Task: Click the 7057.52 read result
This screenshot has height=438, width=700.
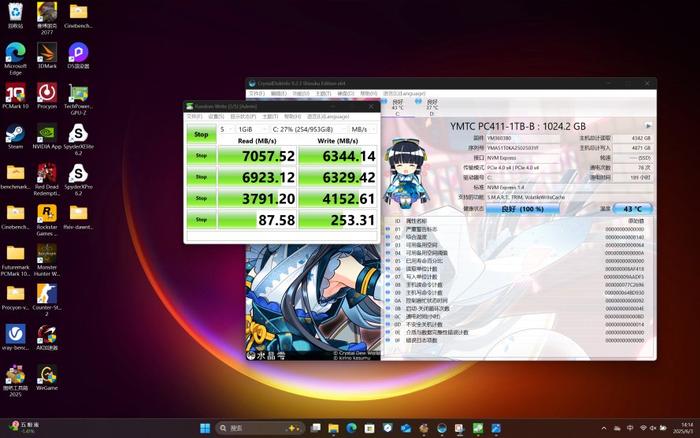Action: pyautogui.click(x=257, y=156)
